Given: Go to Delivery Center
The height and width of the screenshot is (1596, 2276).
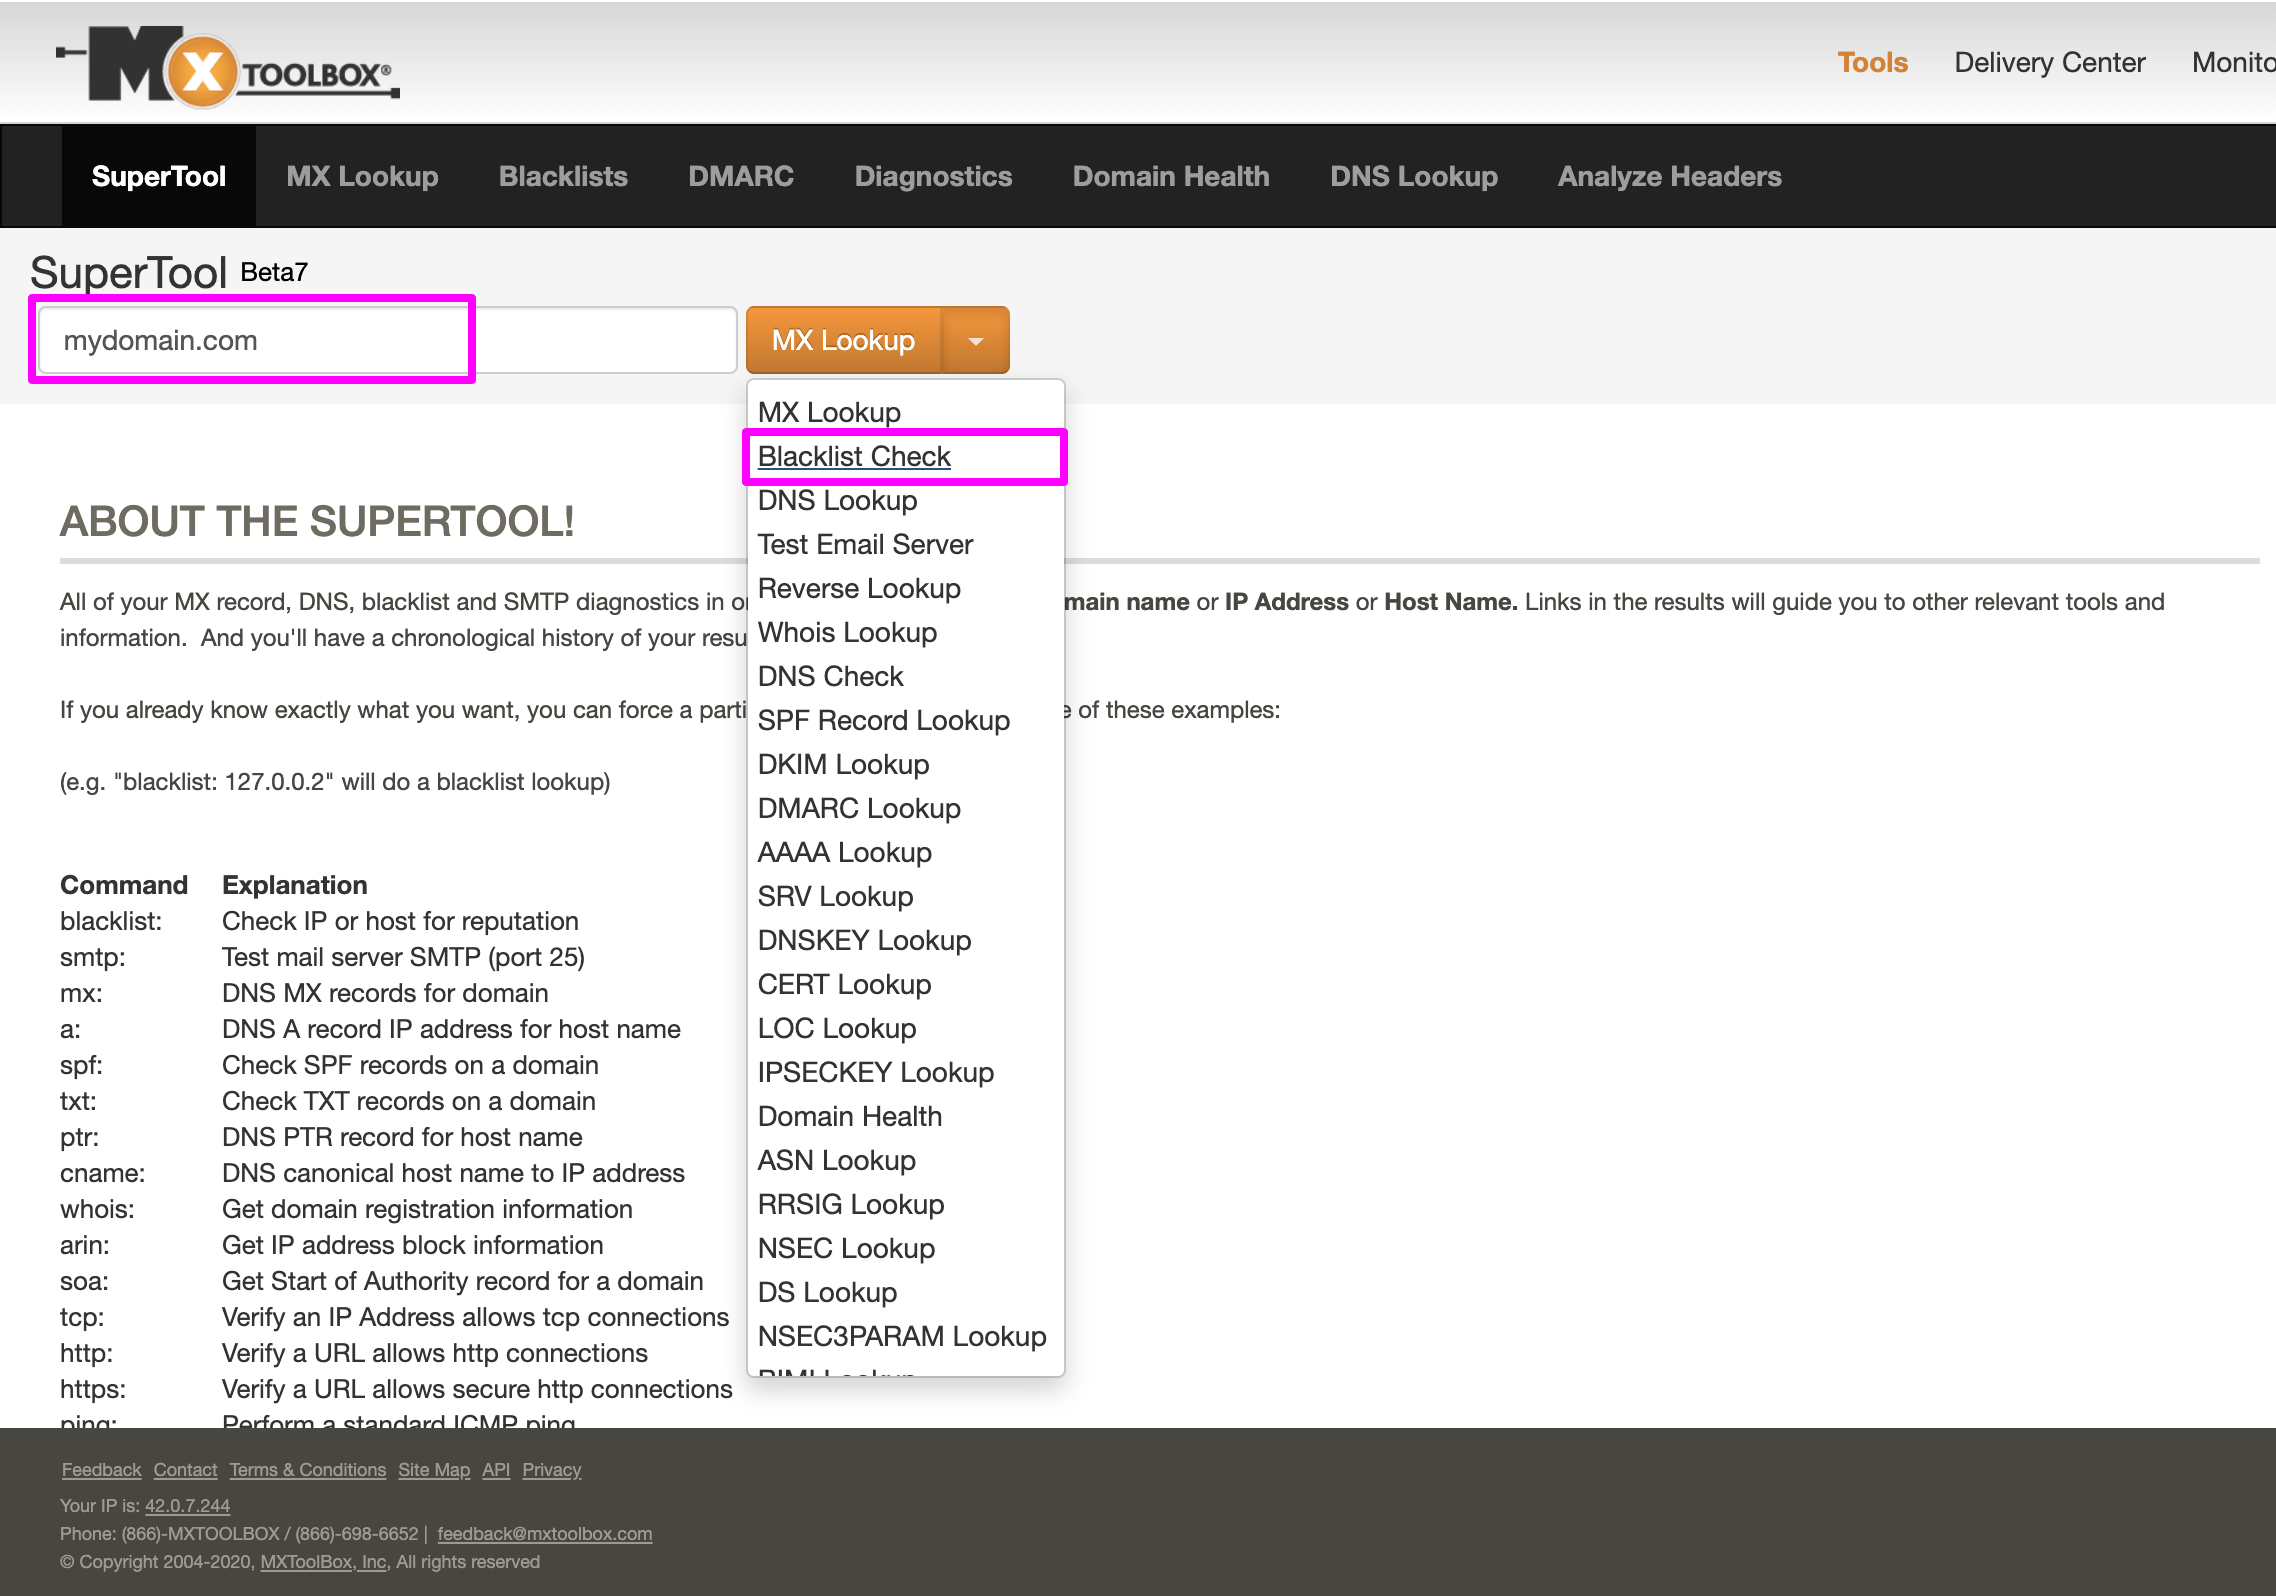Looking at the screenshot, I should point(2049,62).
